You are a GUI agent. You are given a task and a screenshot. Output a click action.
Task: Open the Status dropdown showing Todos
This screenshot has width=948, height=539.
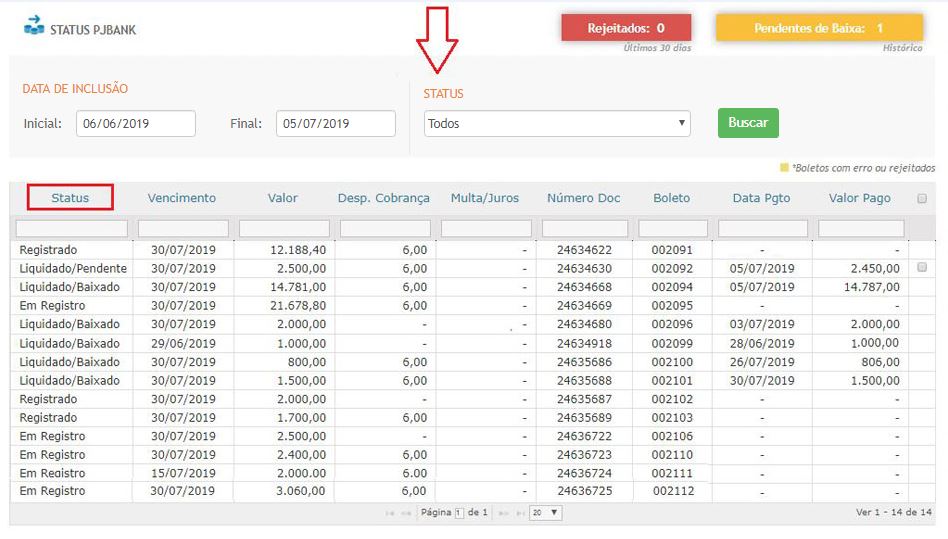click(557, 123)
